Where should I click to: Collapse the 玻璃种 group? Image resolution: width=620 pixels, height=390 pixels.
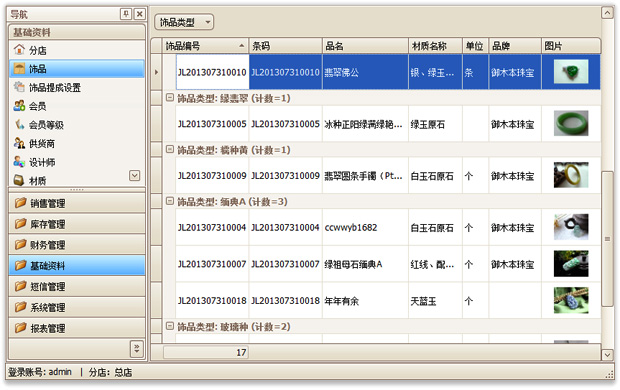(x=170, y=326)
